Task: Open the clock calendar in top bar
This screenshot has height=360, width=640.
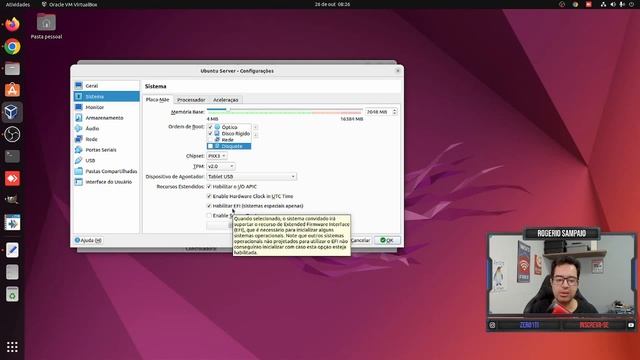Action: click(332, 4)
